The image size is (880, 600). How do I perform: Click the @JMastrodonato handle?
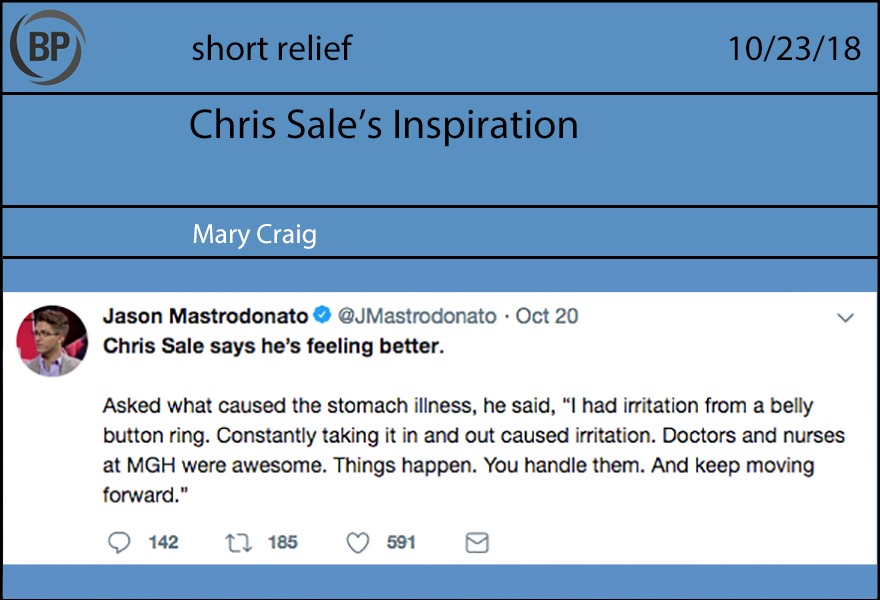tap(417, 317)
